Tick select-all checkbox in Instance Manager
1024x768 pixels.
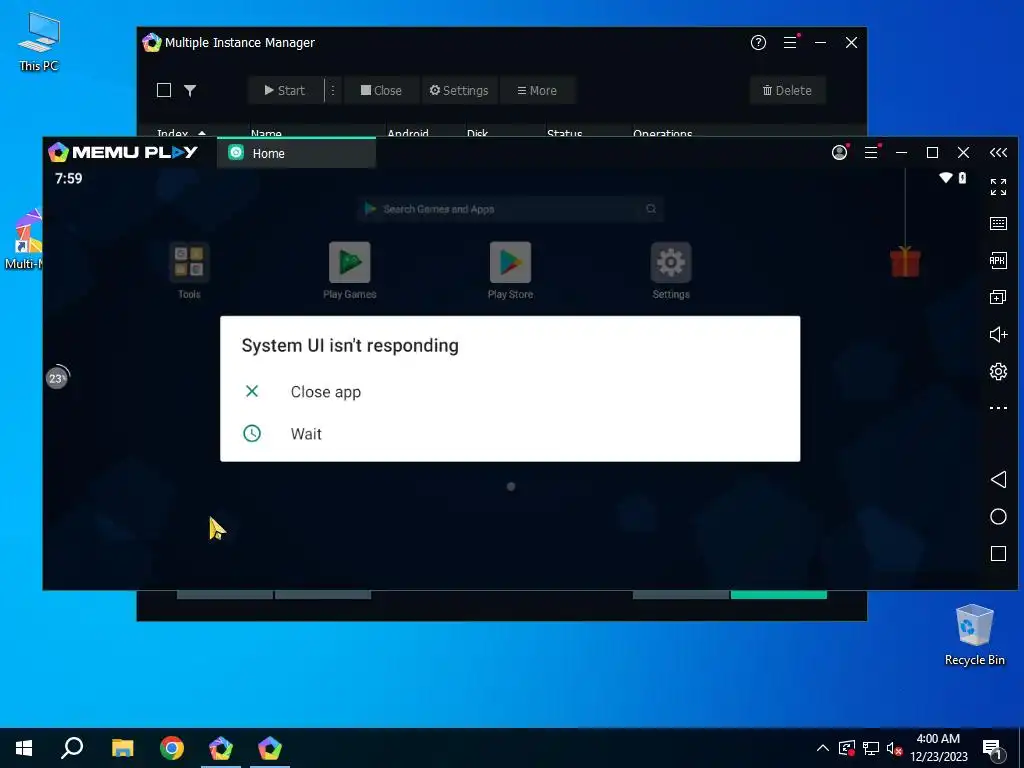point(164,90)
